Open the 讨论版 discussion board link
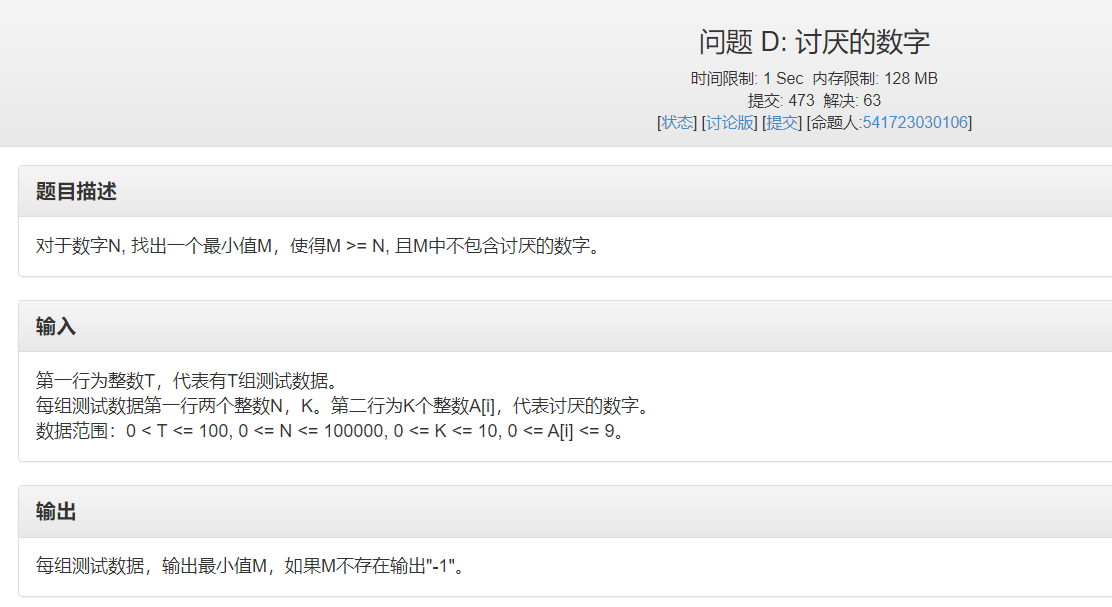The height and width of the screenshot is (607, 1112). pyautogui.click(x=730, y=123)
